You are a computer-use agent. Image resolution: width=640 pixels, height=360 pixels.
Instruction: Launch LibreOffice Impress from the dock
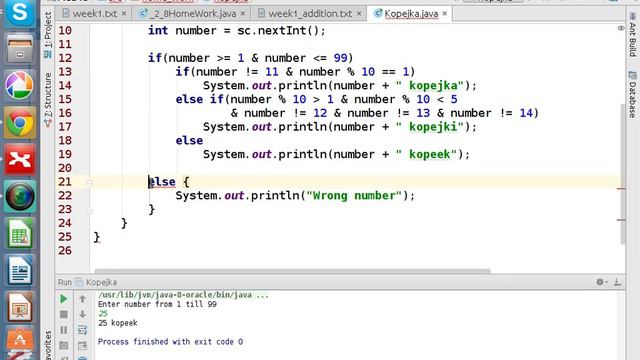pos(19,307)
